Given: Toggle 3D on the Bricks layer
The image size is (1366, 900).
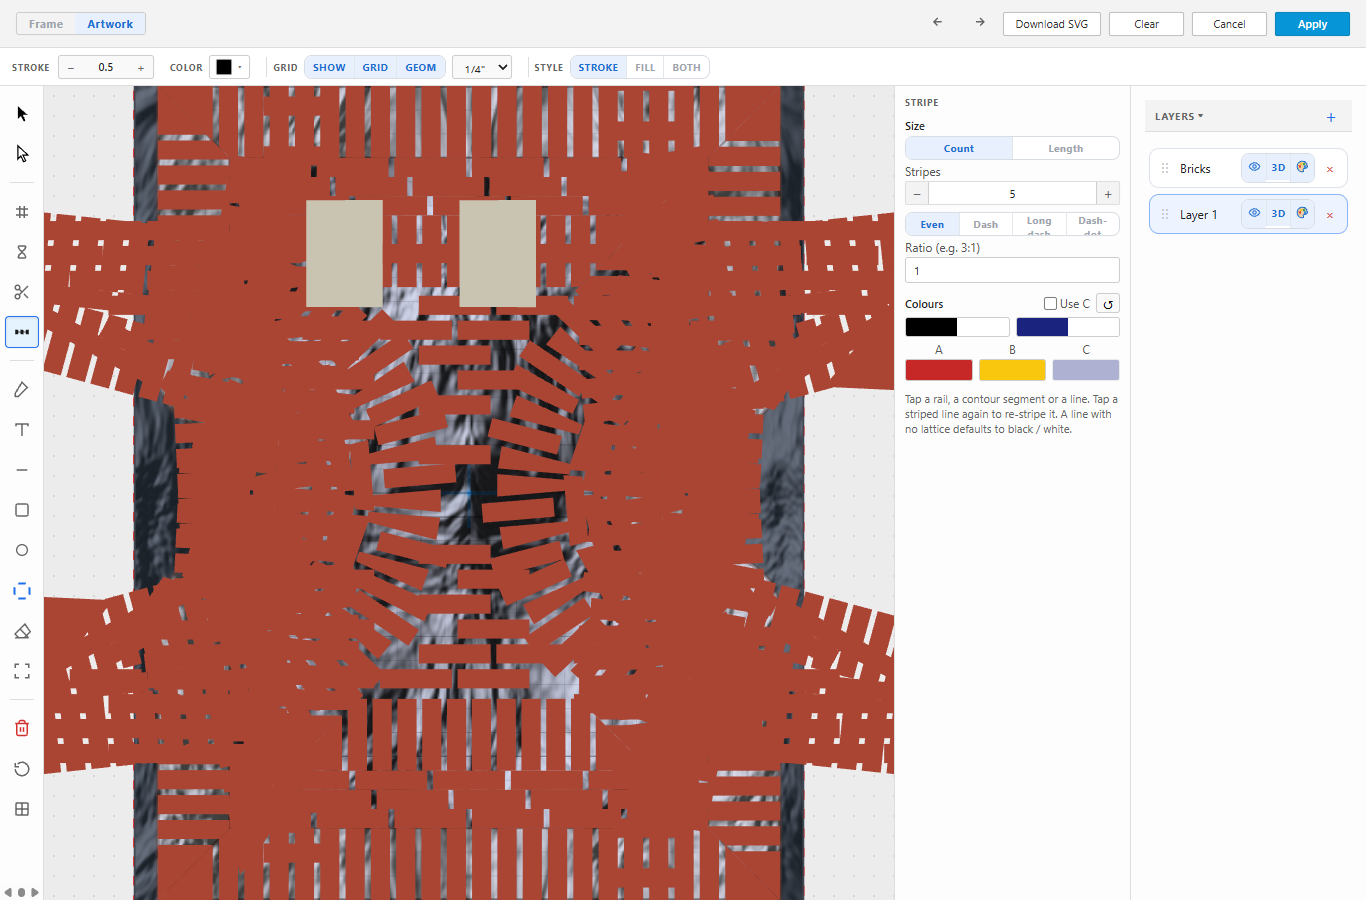Looking at the screenshot, I should click(x=1278, y=167).
